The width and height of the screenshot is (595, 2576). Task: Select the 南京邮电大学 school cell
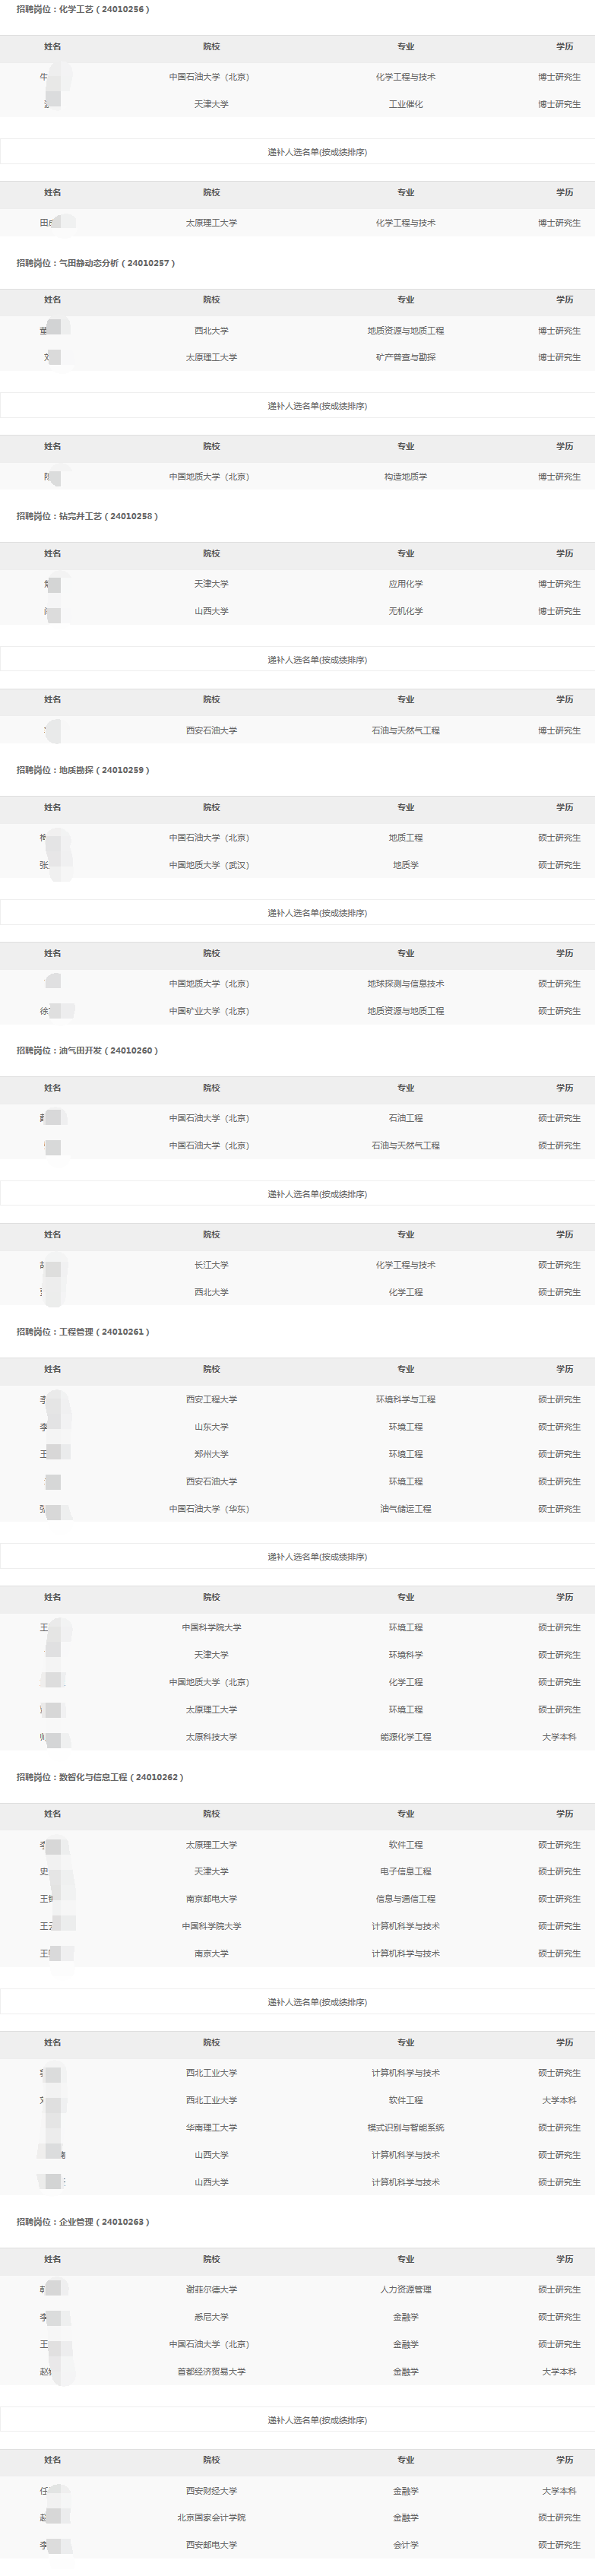[x=211, y=1898]
